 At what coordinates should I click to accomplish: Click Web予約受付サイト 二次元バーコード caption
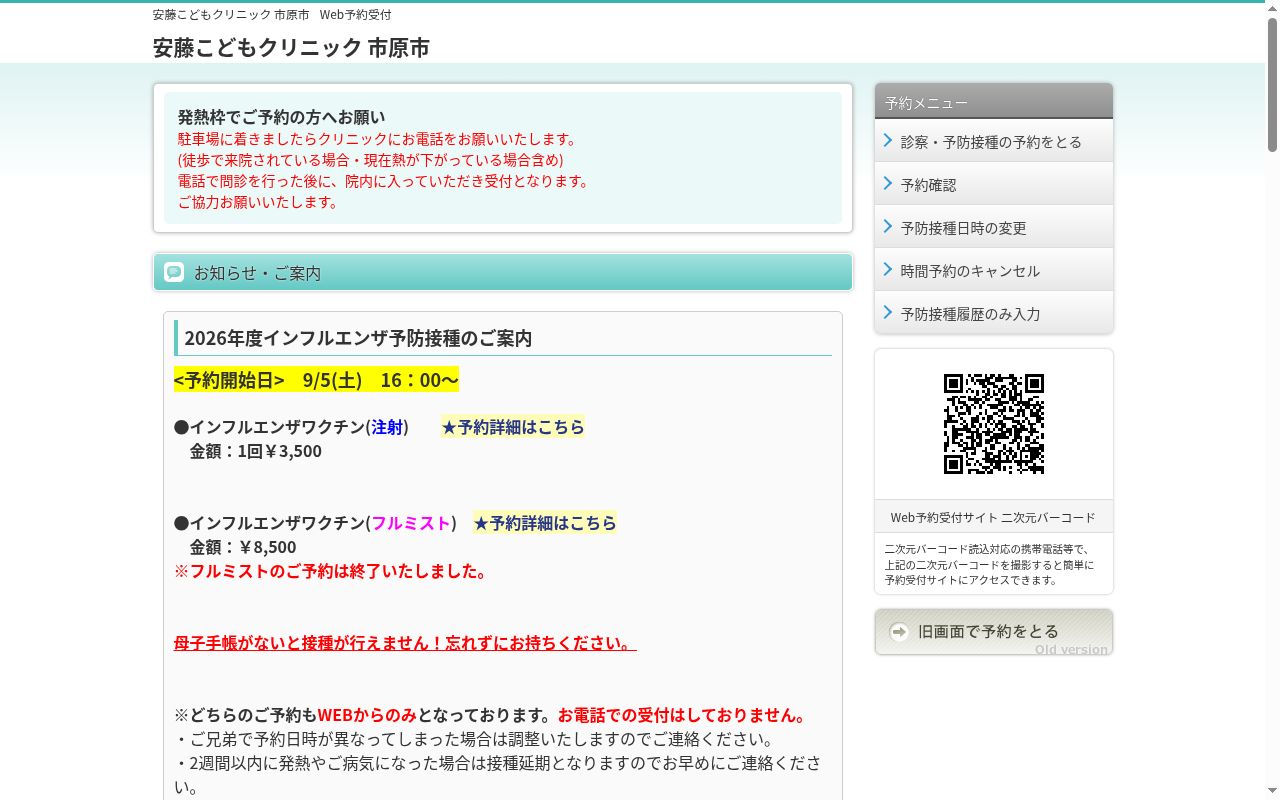click(x=993, y=517)
